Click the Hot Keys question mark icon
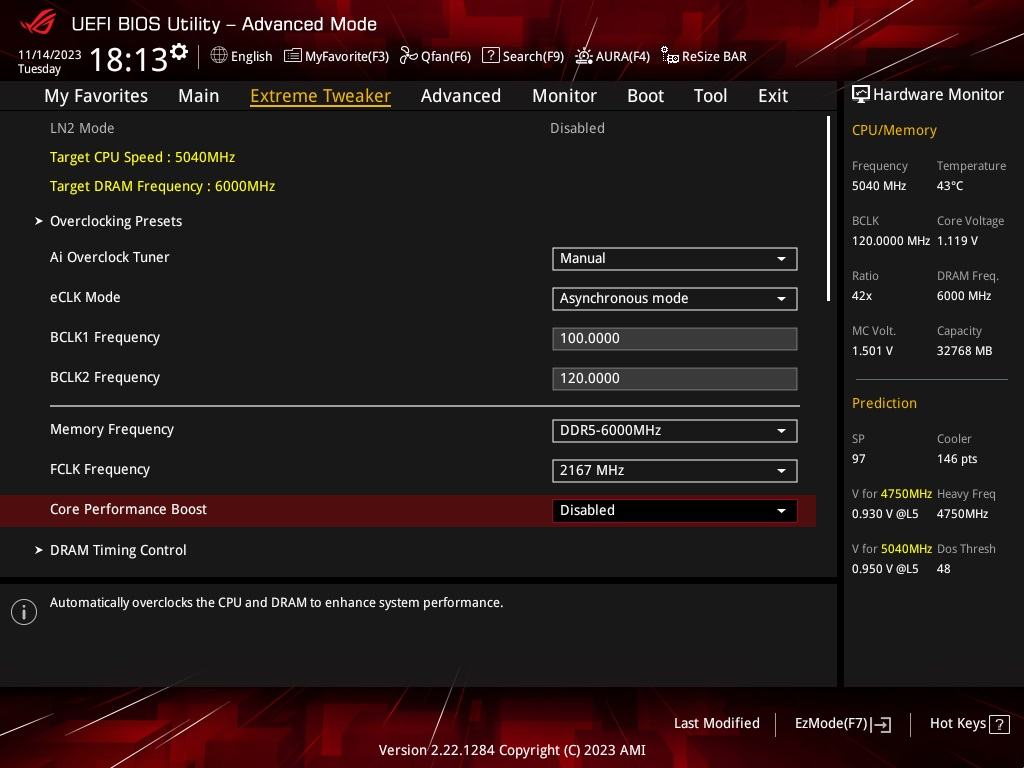This screenshot has height=768, width=1024. tap(999, 724)
